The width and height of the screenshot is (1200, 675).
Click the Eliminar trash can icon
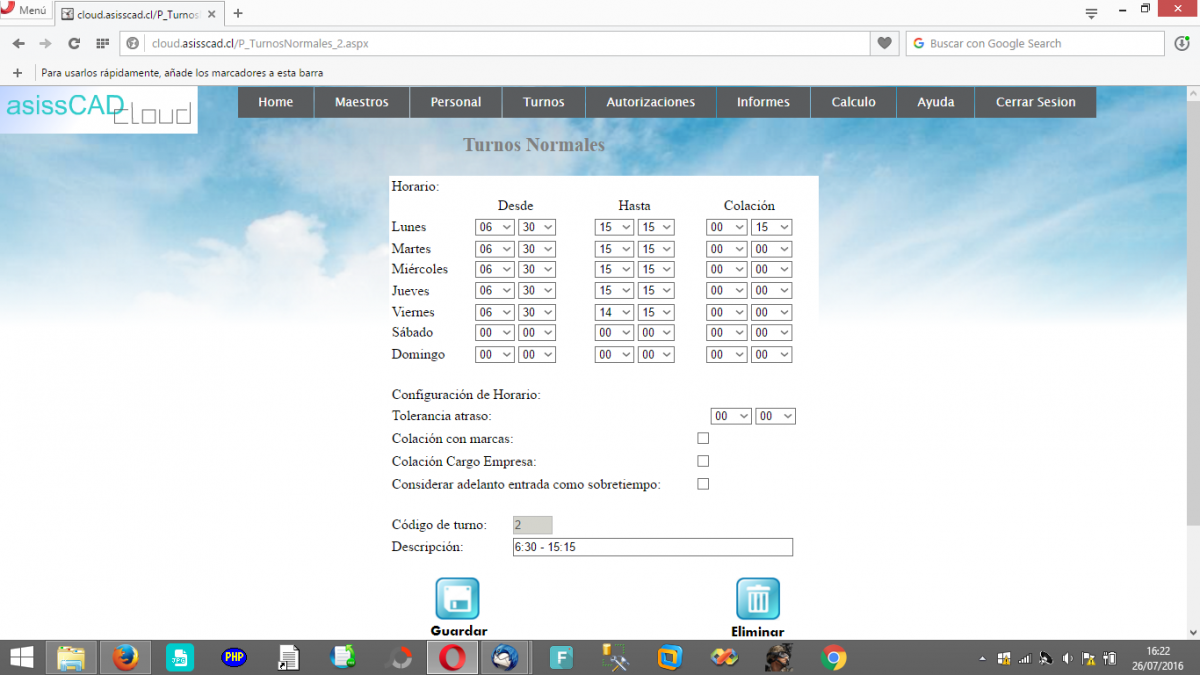tap(758, 599)
